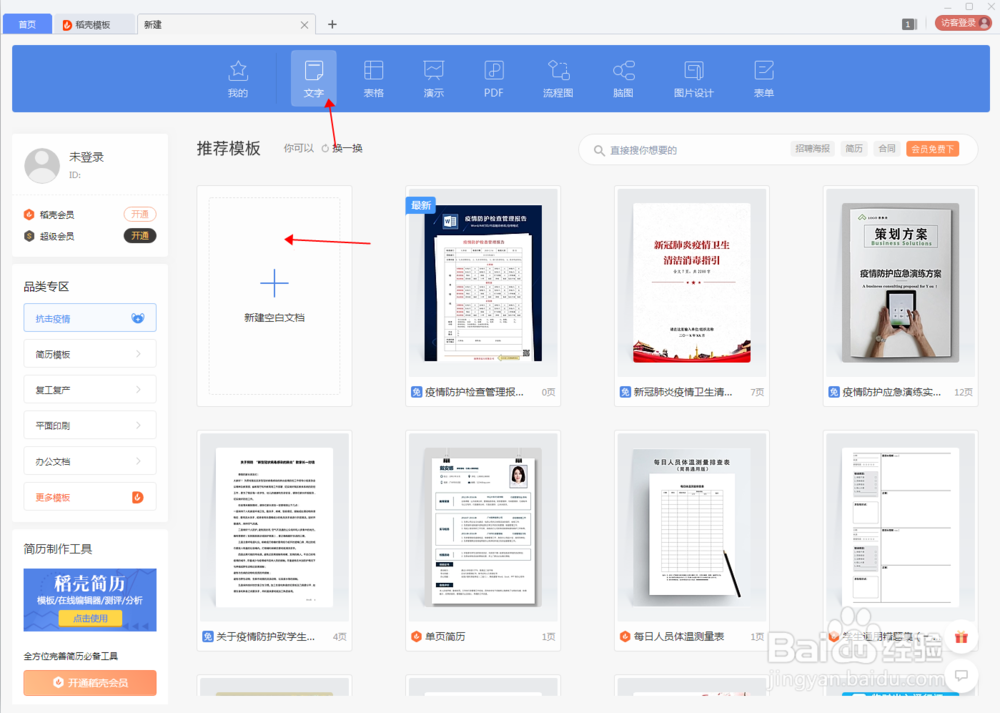
Task: Open the 我的 (My) star icon
Action: pos(238,70)
